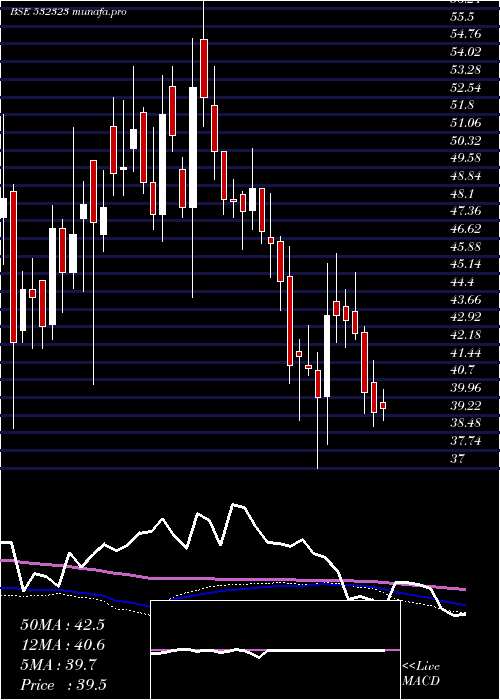Click the 48.1 price axis label
The width and height of the screenshot is (500, 700).
(x=462, y=194)
